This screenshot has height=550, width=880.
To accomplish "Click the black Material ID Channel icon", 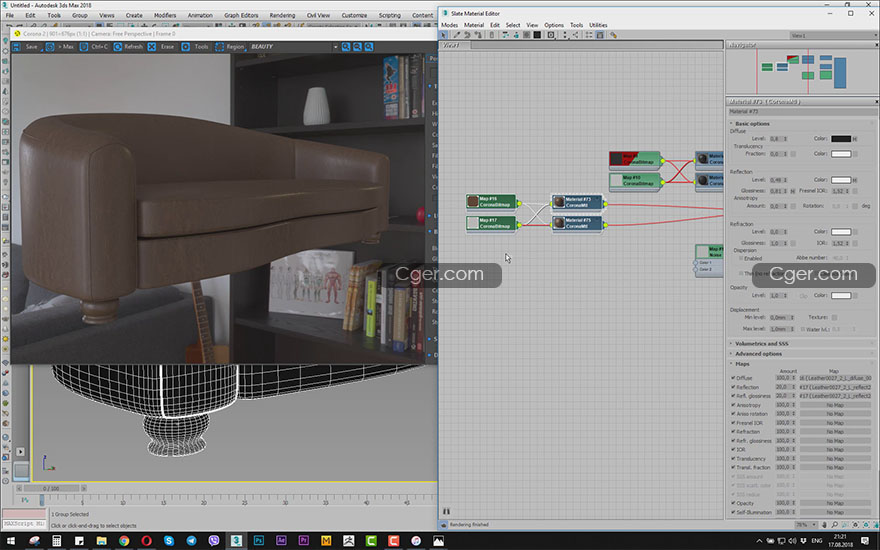I will (x=537, y=35).
